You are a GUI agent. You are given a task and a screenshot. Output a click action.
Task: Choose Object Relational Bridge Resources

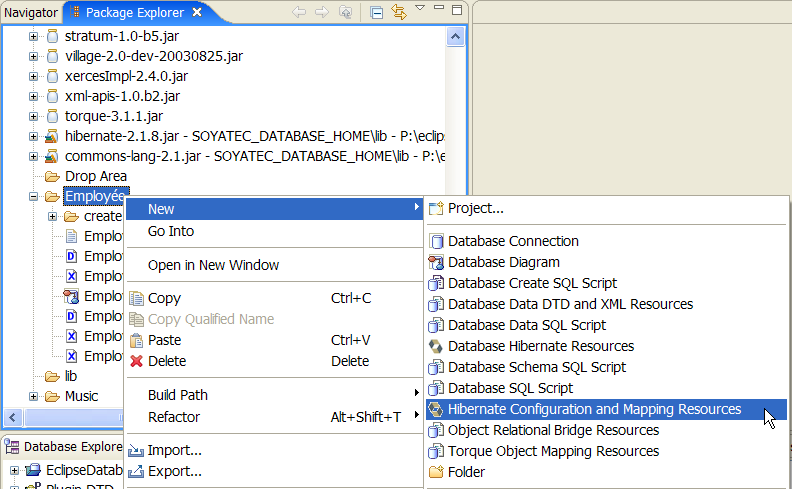tap(607, 430)
